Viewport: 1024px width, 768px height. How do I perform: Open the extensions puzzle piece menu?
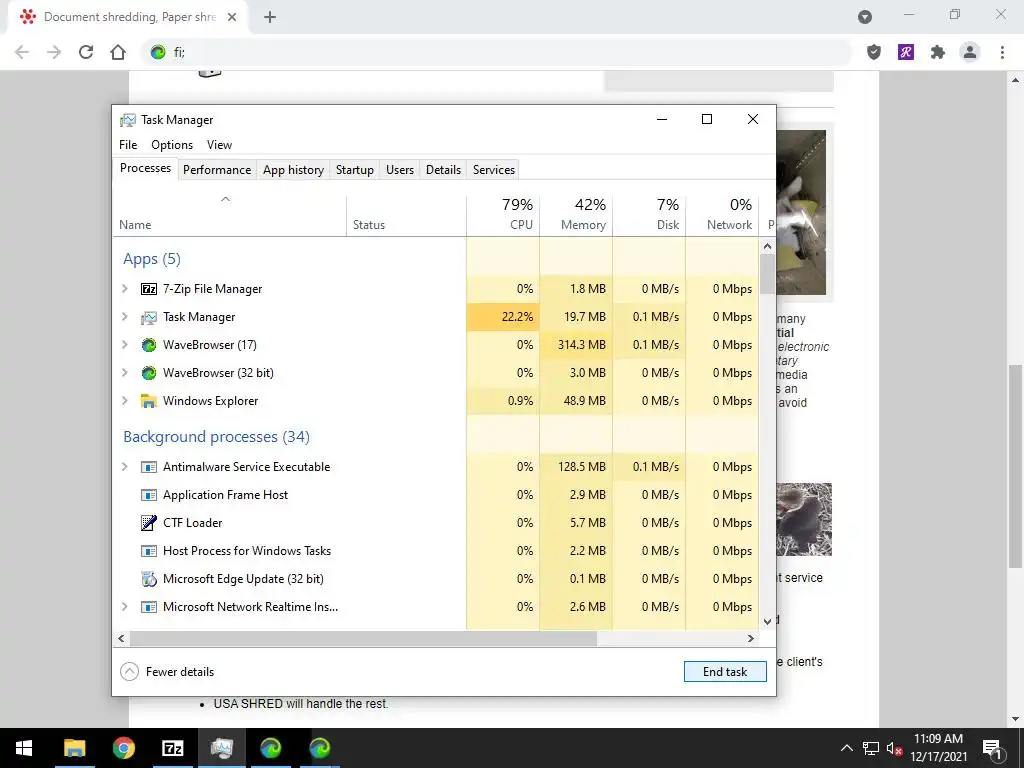[x=938, y=52]
